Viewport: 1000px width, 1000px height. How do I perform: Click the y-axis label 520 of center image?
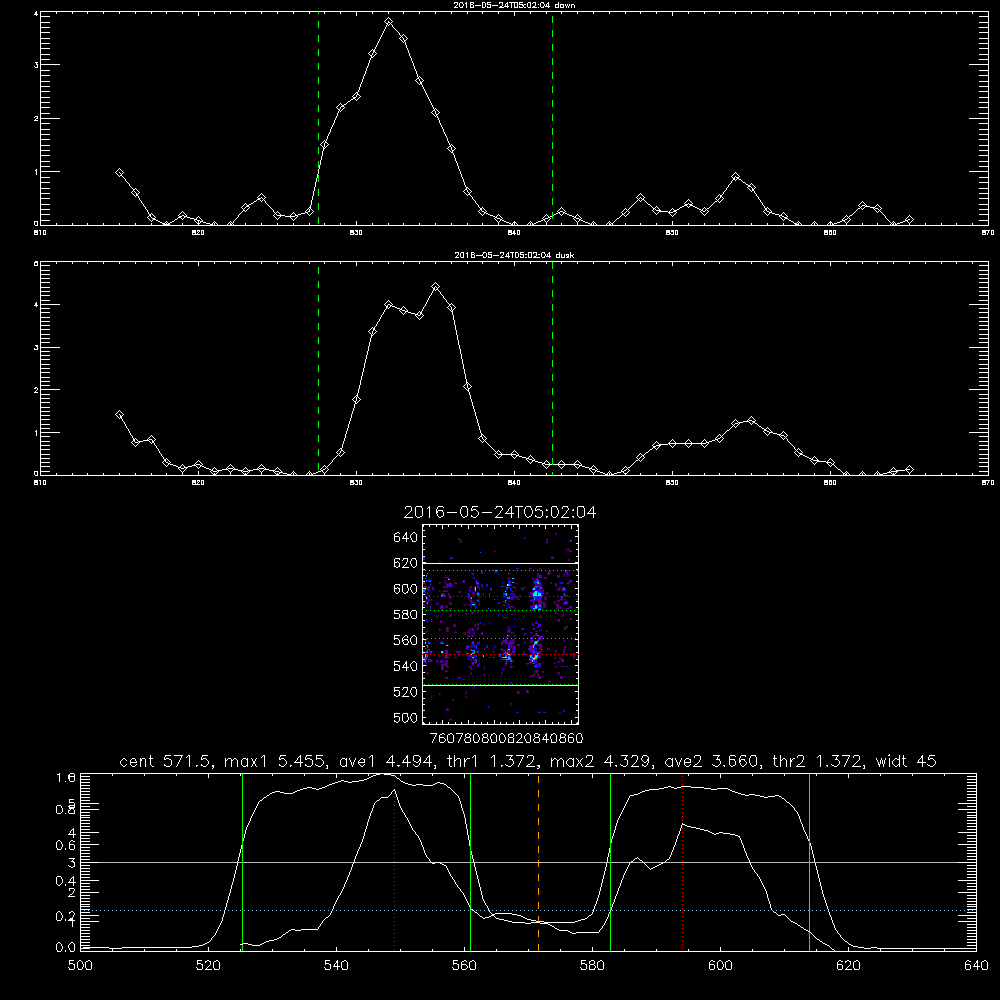(406, 692)
